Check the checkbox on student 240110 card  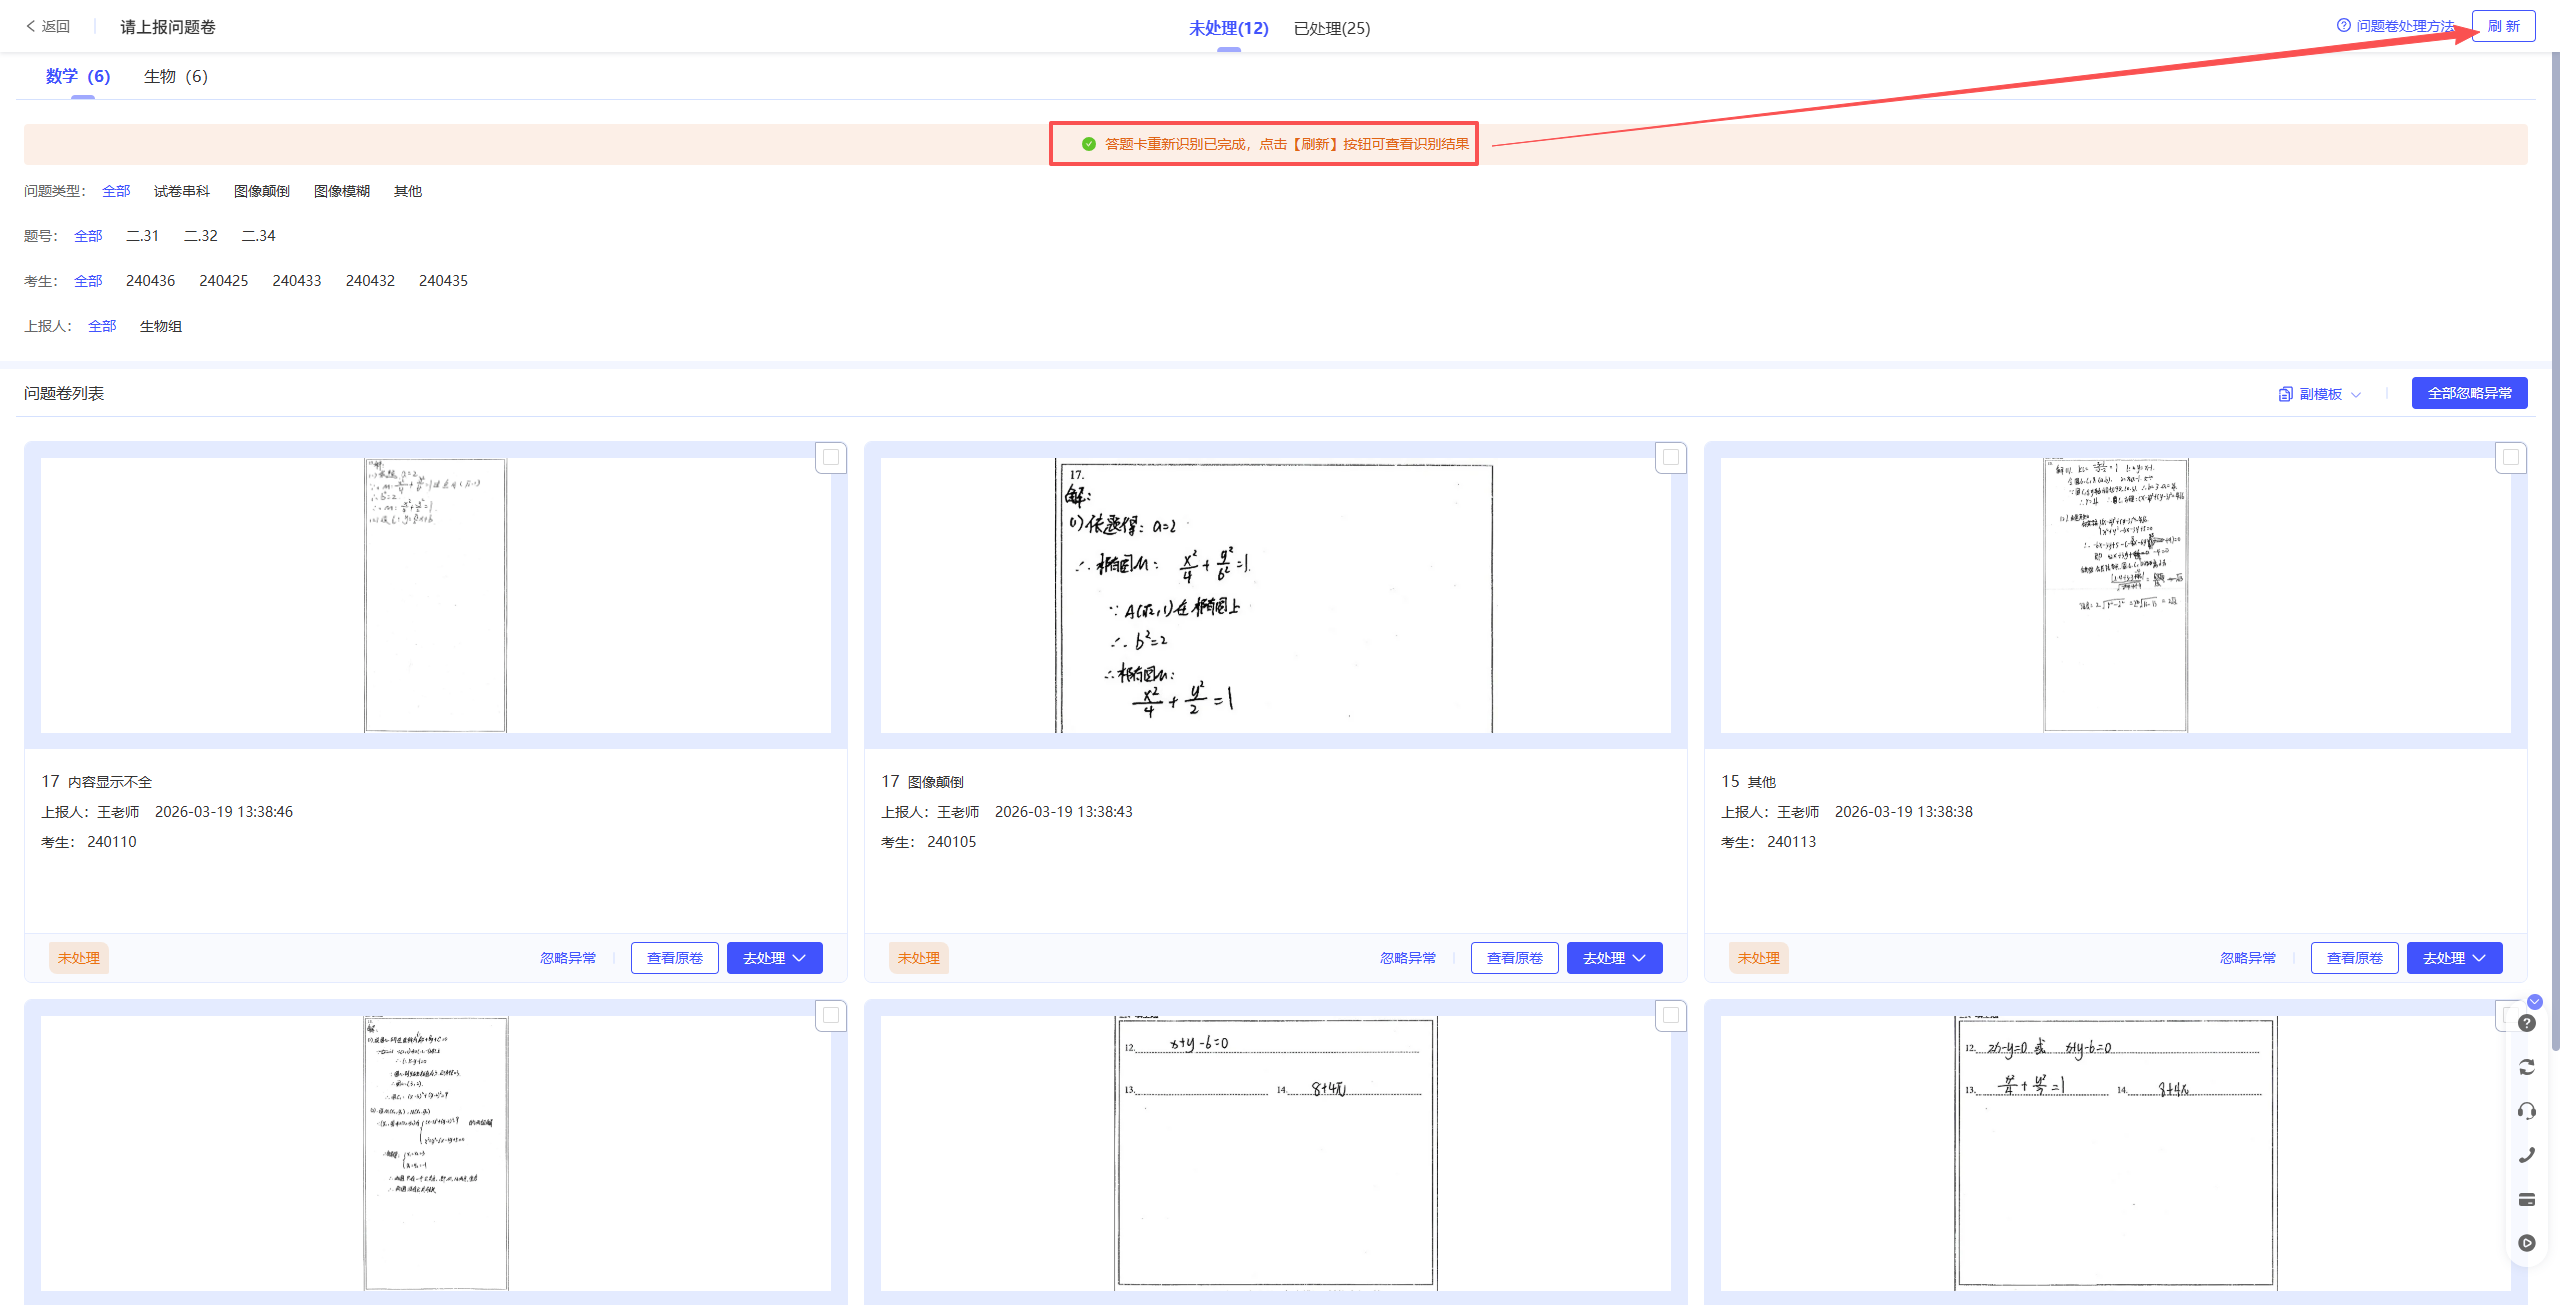click(x=830, y=458)
